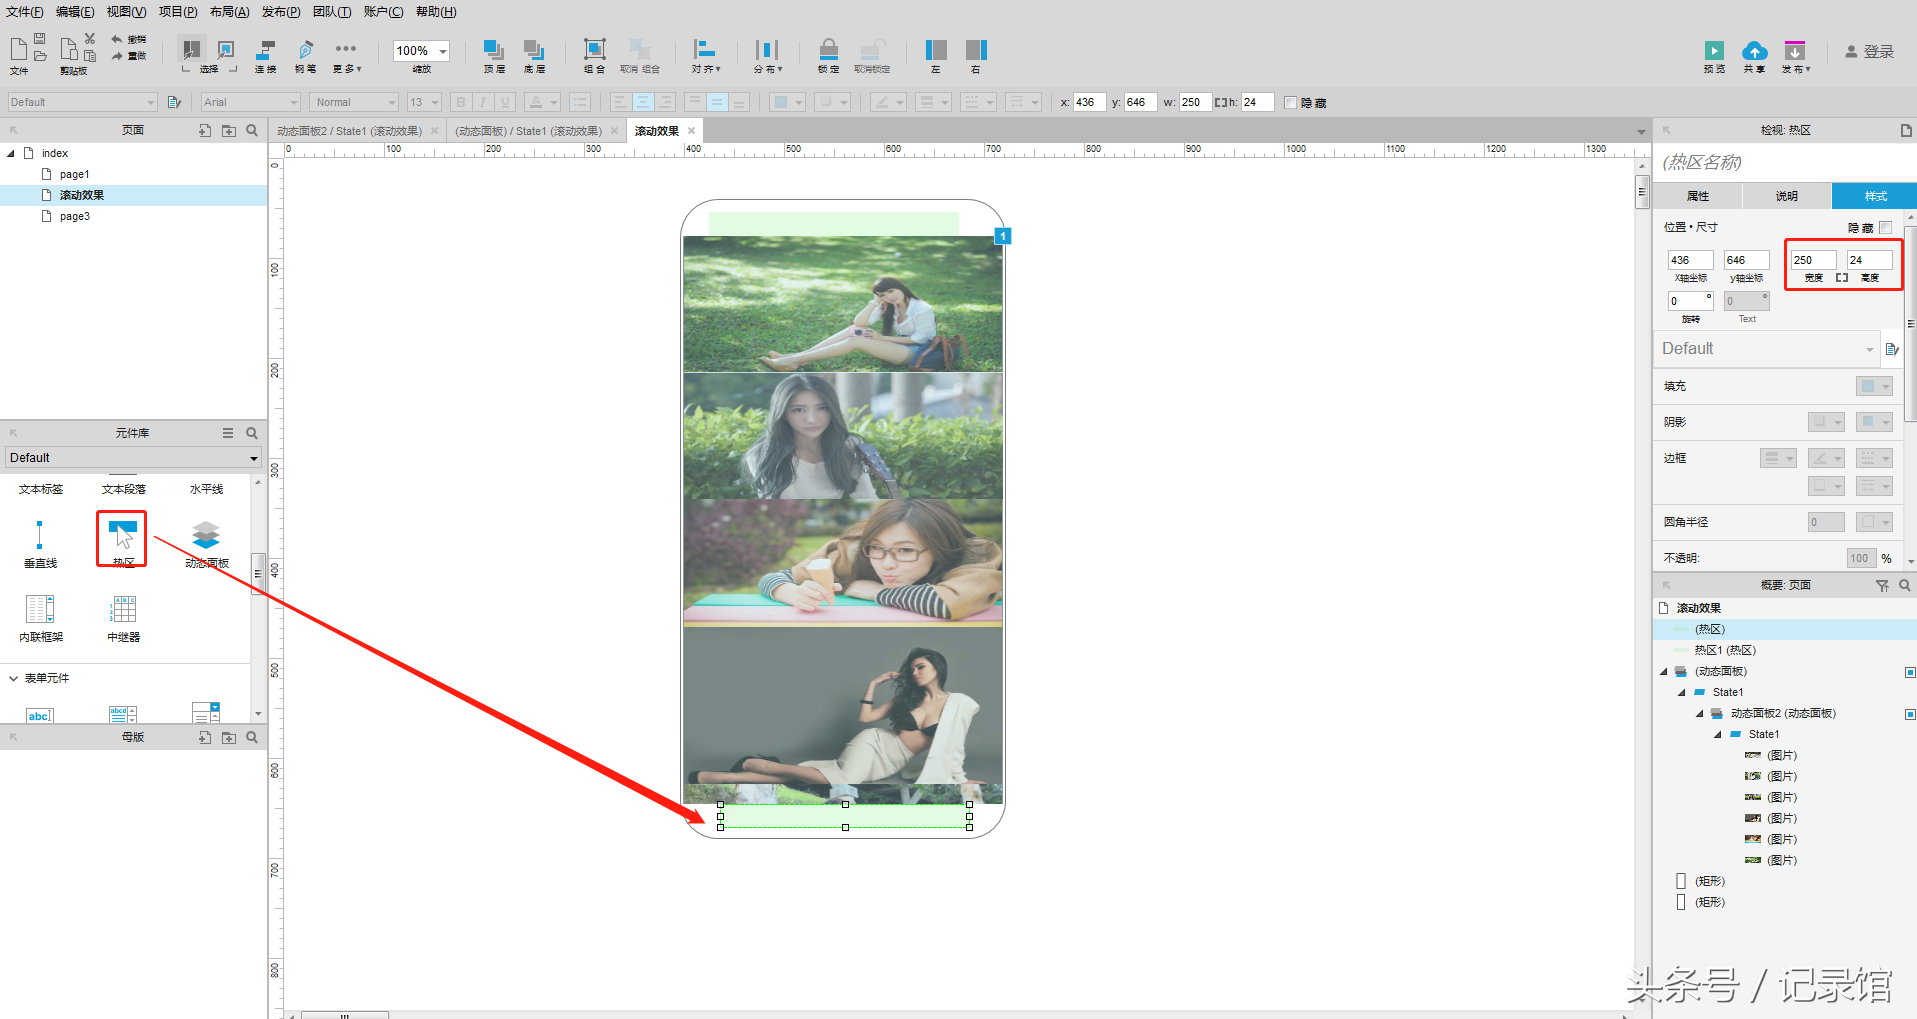This screenshot has height=1019, width=1917.
Task: Open the 对齐 align dropdown
Action: point(705,56)
